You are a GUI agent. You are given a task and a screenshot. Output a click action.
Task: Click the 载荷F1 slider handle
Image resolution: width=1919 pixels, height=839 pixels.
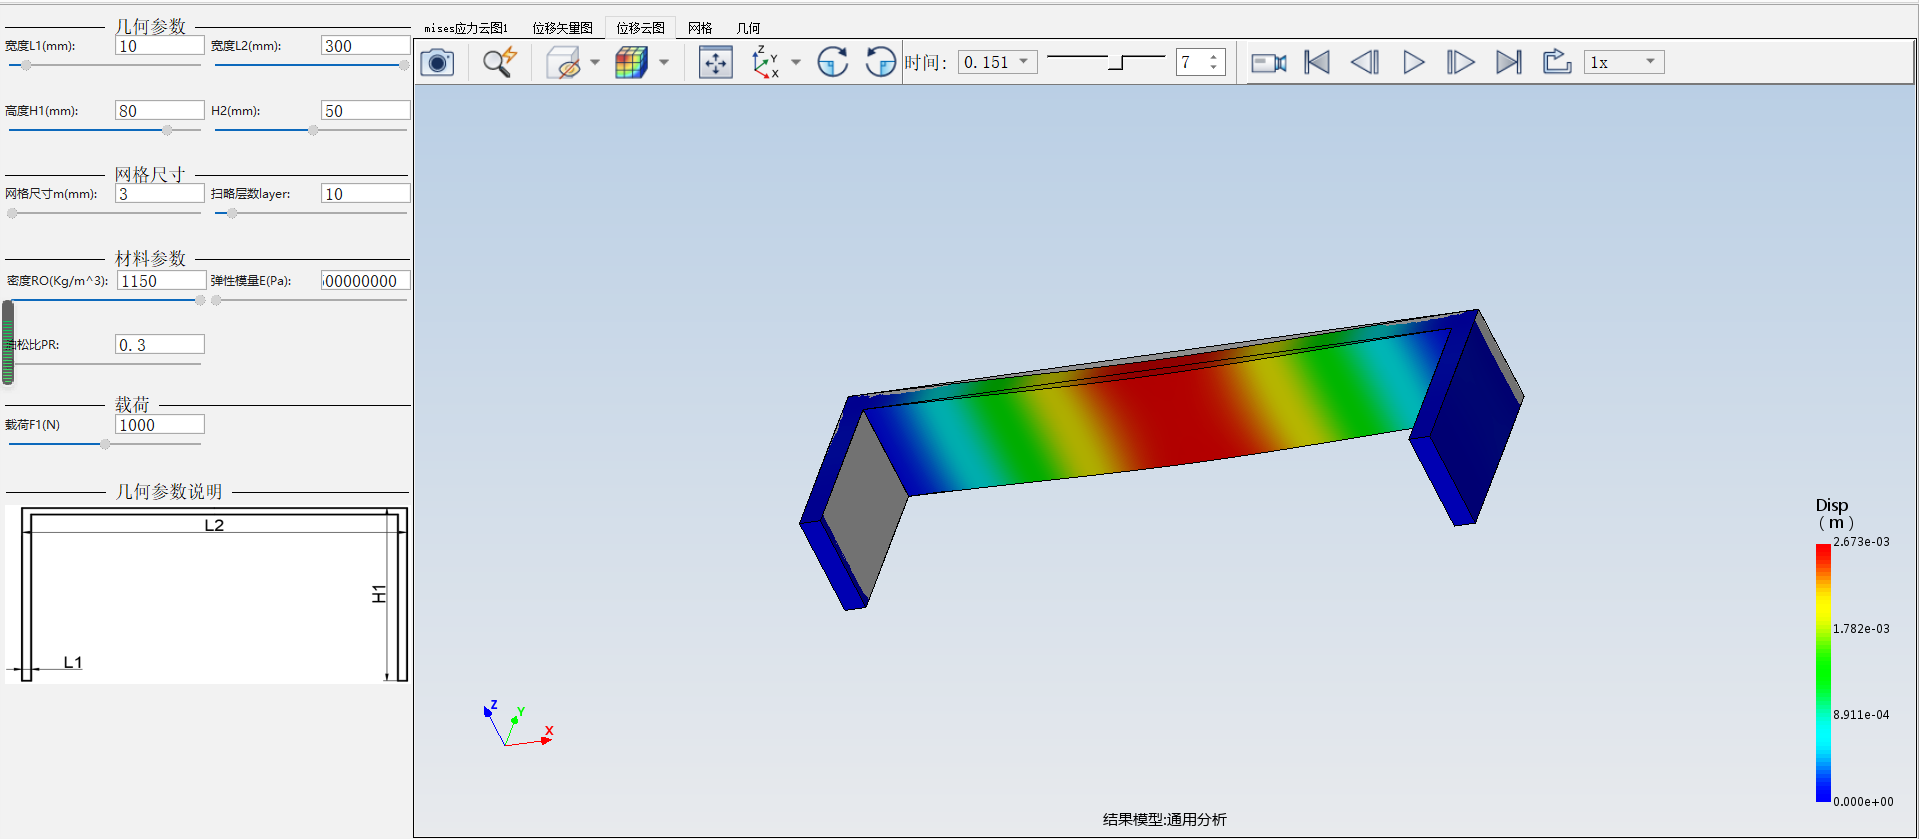[x=105, y=444]
